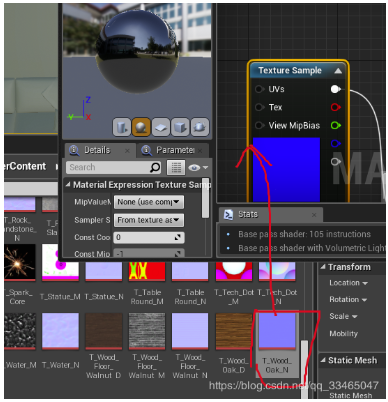Select the T_Statue_N texture thumbnail
This screenshot has height=402, width=388.
tap(104, 271)
